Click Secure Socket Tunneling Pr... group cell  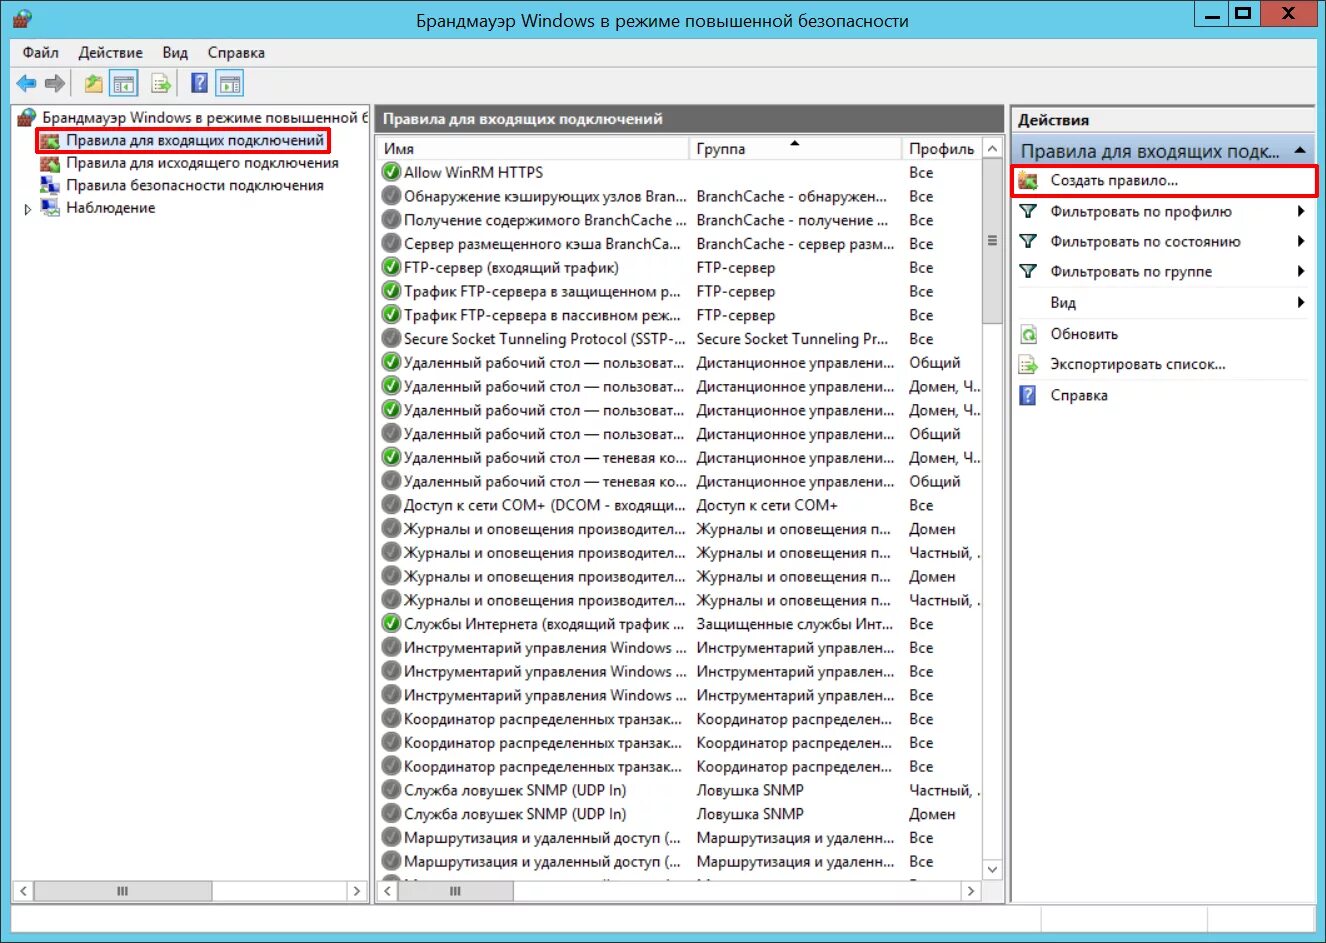pos(792,339)
